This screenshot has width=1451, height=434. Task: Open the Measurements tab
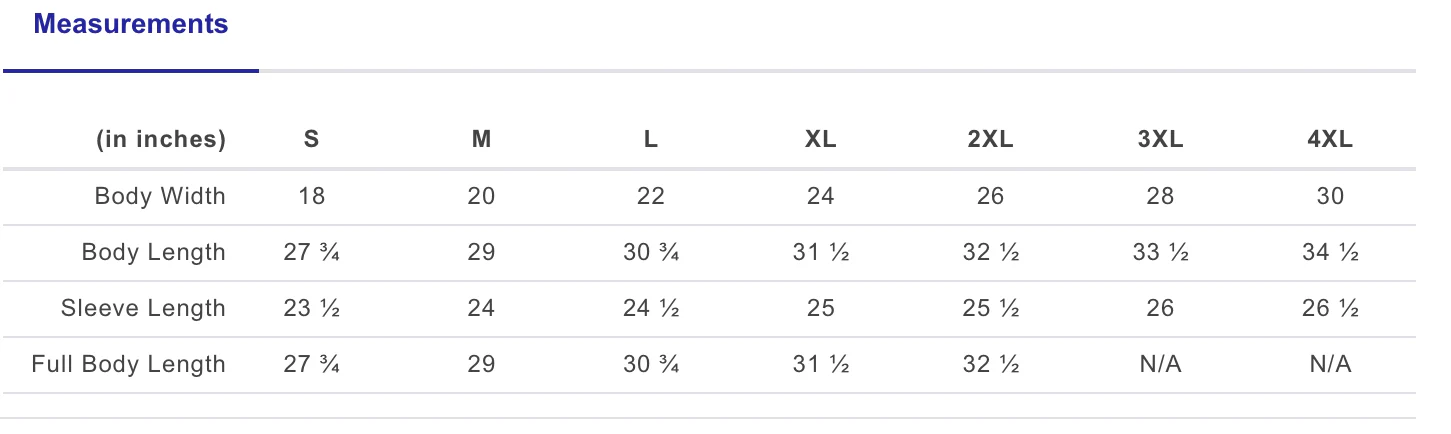pos(131,25)
